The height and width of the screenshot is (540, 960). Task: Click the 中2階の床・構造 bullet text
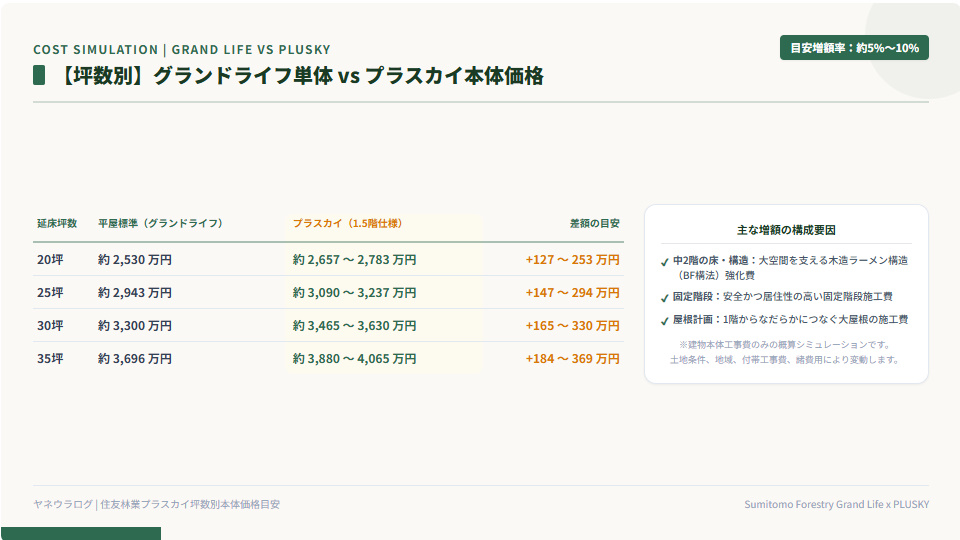[x=790, y=268]
